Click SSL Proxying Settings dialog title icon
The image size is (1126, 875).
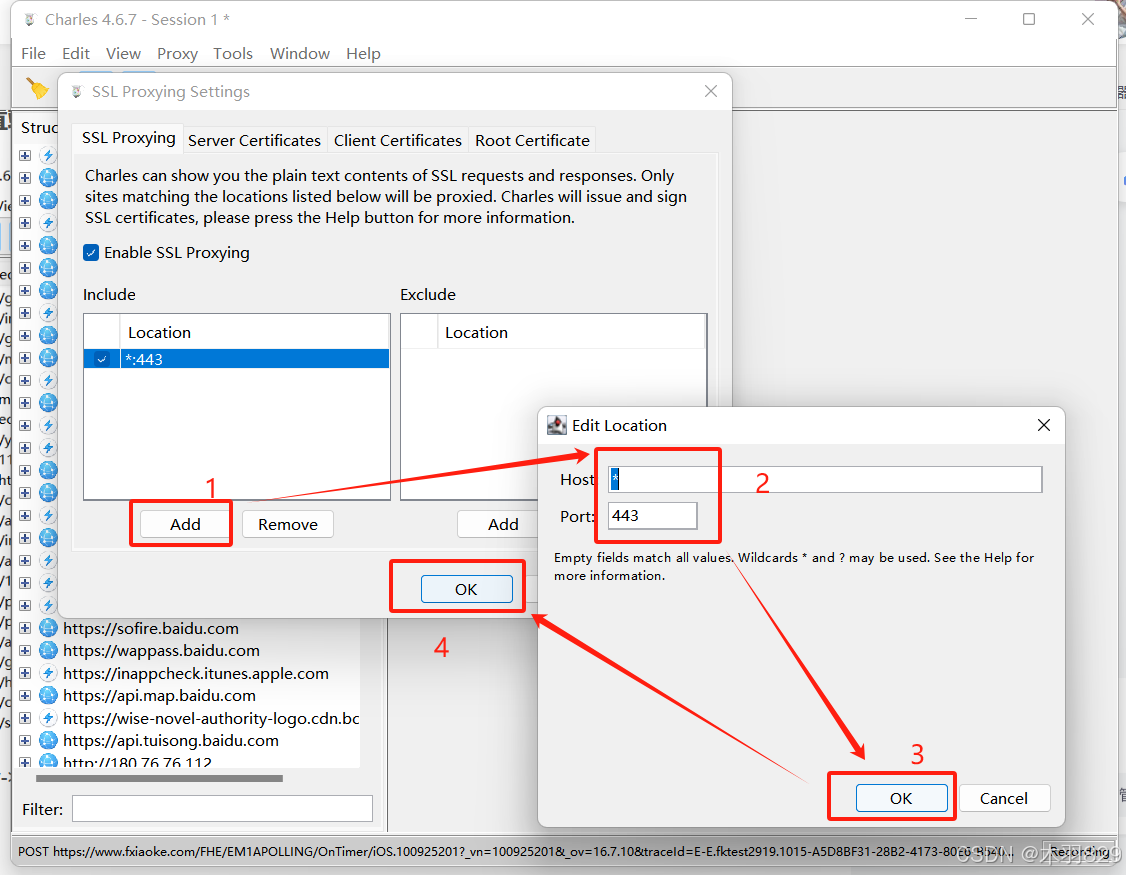(77, 92)
